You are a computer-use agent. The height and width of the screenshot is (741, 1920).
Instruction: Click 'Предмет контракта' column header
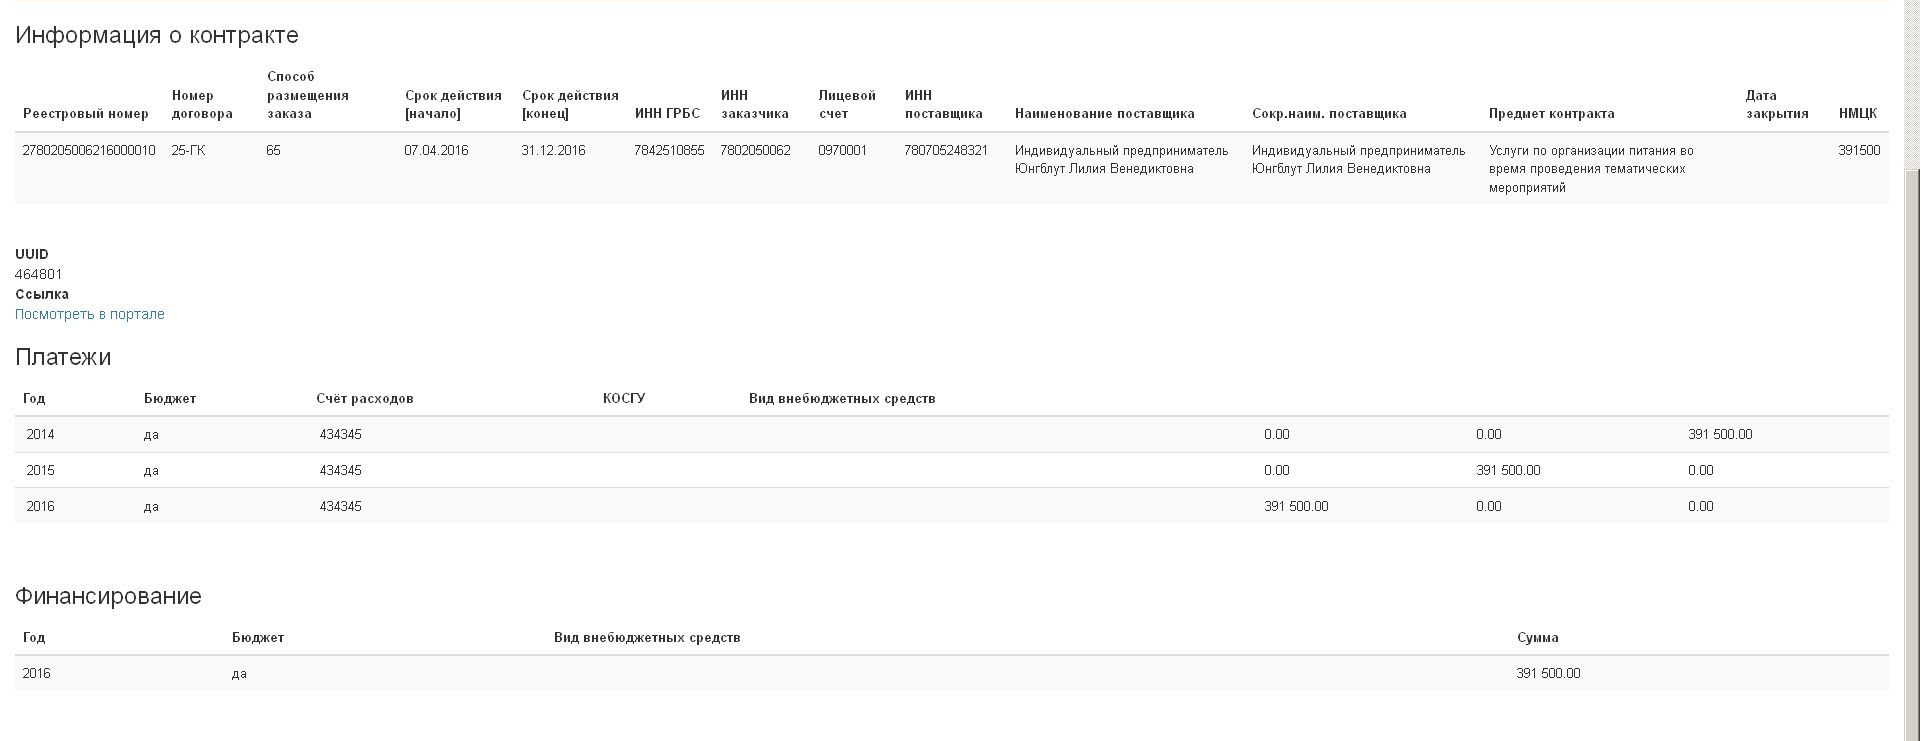tap(1551, 113)
